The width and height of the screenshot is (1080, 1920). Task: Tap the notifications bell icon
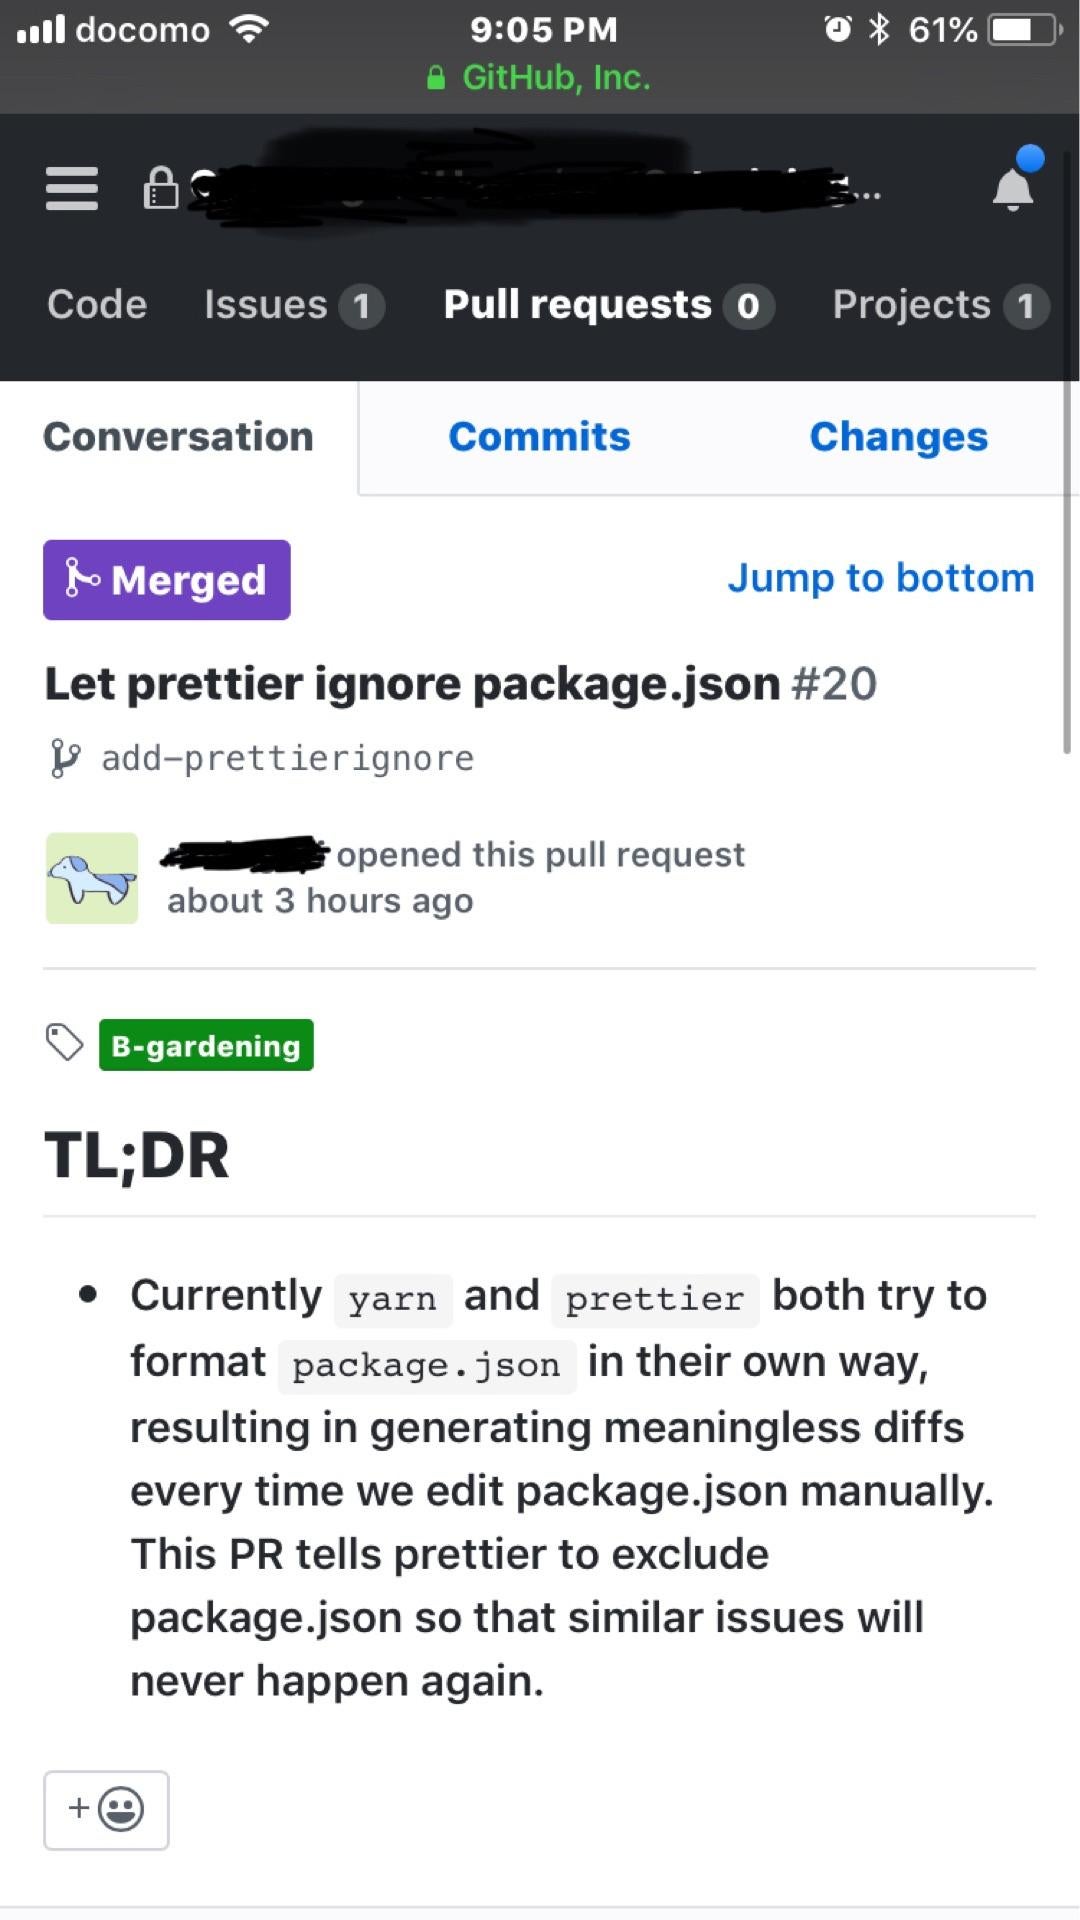coord(1012,188)
